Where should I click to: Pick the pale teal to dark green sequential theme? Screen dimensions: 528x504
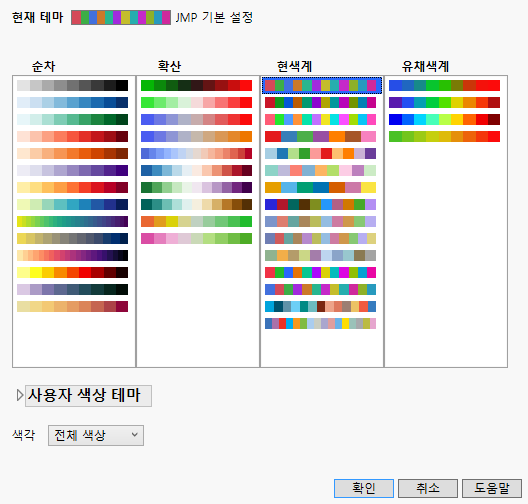[72, 120]
